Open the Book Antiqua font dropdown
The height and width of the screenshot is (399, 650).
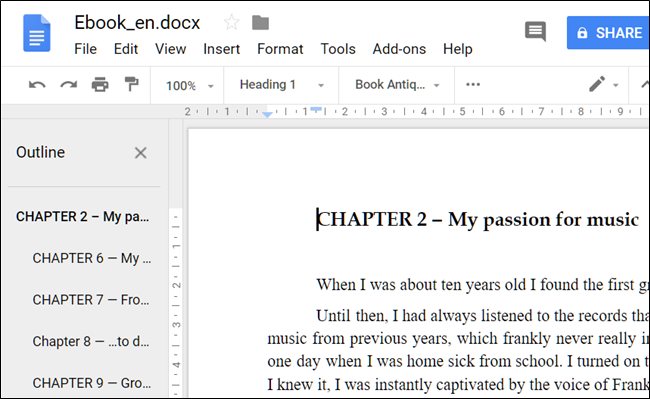(397, 85)
